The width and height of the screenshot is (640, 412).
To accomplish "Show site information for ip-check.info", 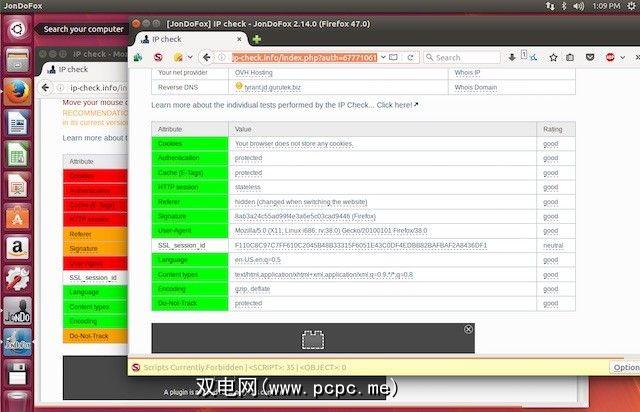I will tap(222, 58).
